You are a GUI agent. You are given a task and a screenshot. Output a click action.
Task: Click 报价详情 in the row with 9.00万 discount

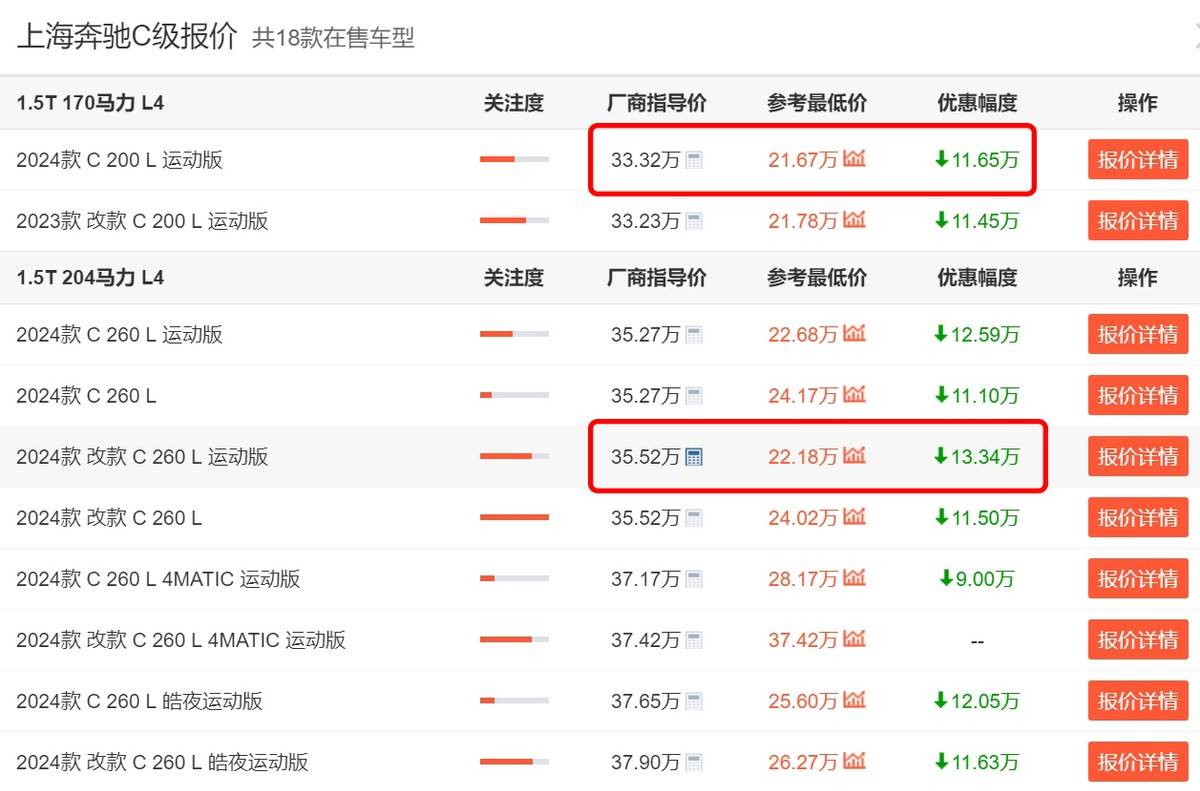(1138, 579)
